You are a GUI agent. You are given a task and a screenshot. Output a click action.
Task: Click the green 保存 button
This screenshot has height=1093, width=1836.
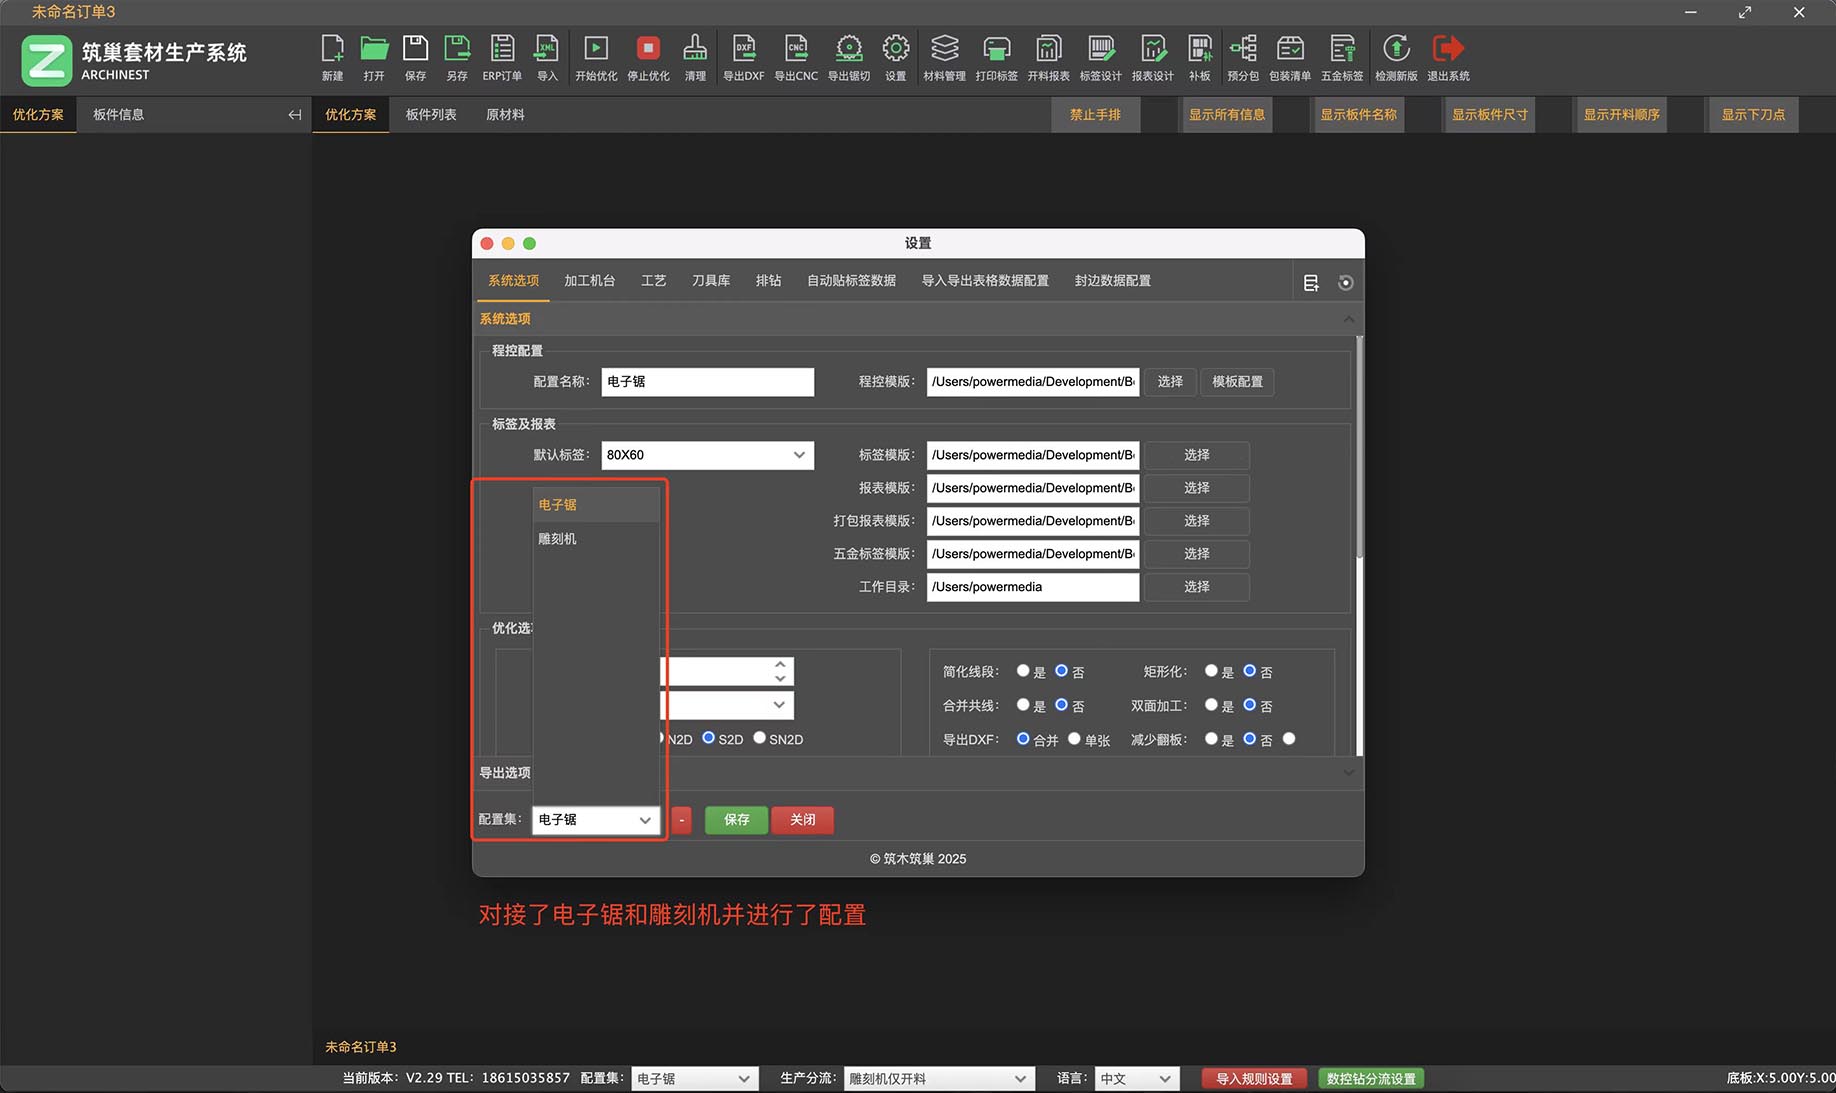coord(736,820)
